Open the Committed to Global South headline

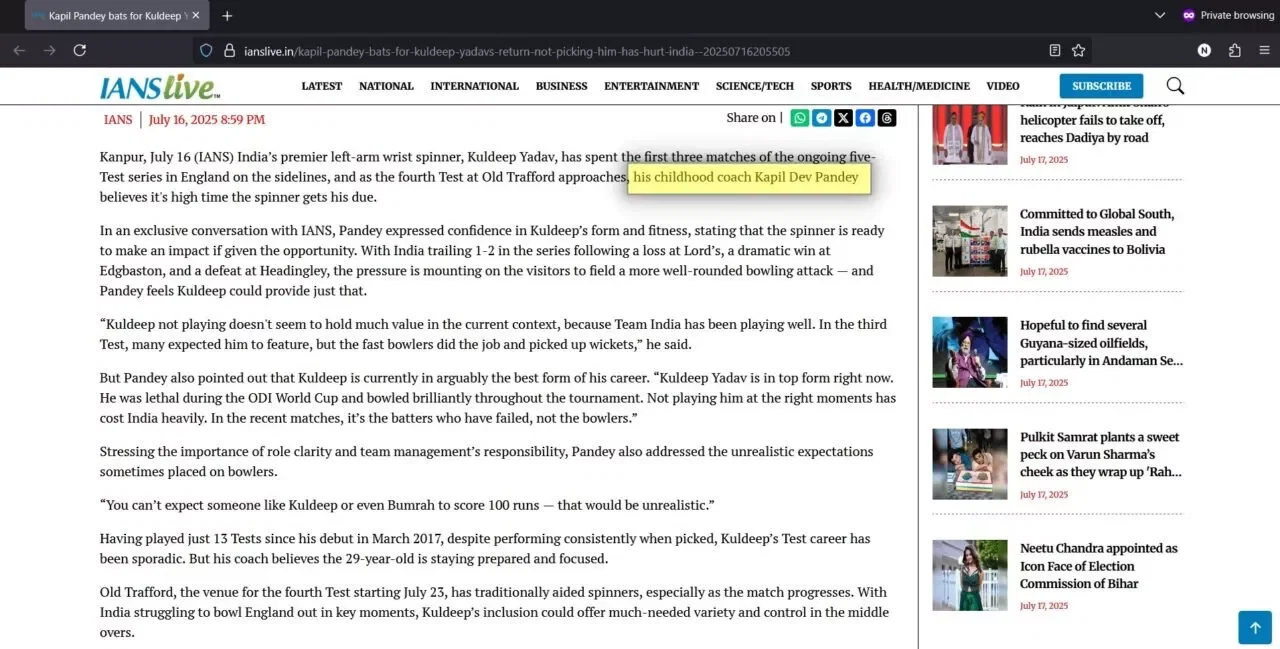point(1097,232)
